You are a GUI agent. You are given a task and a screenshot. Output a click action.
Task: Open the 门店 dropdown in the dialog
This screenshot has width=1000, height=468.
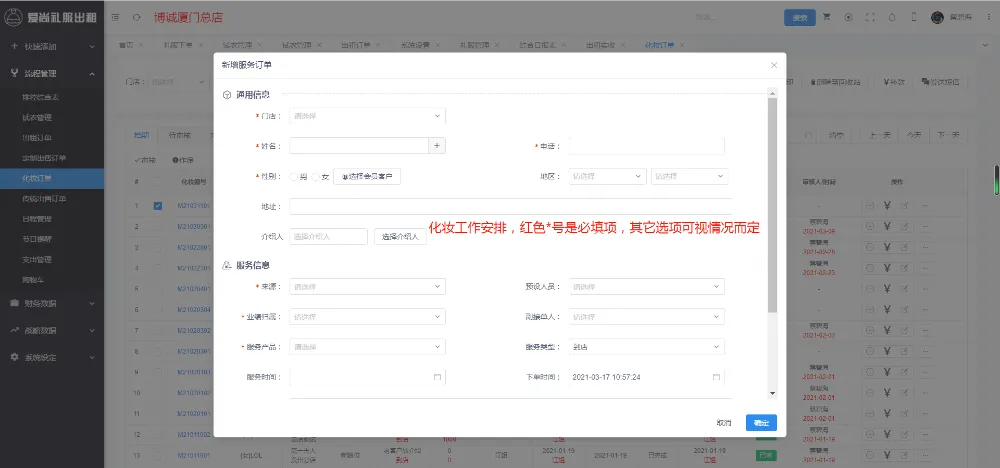pos(366,116)
